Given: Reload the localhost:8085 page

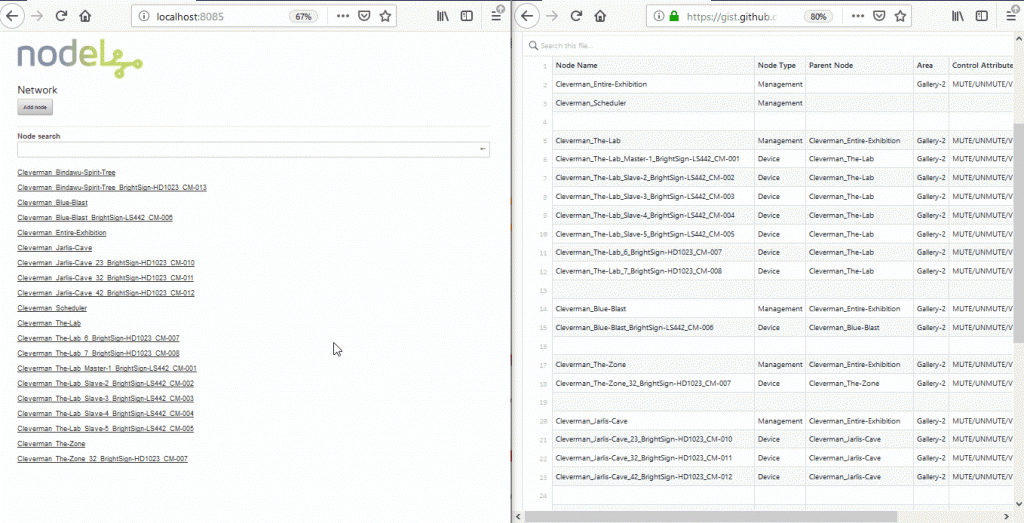Looking at the screenshot, I should coord(61,17).
